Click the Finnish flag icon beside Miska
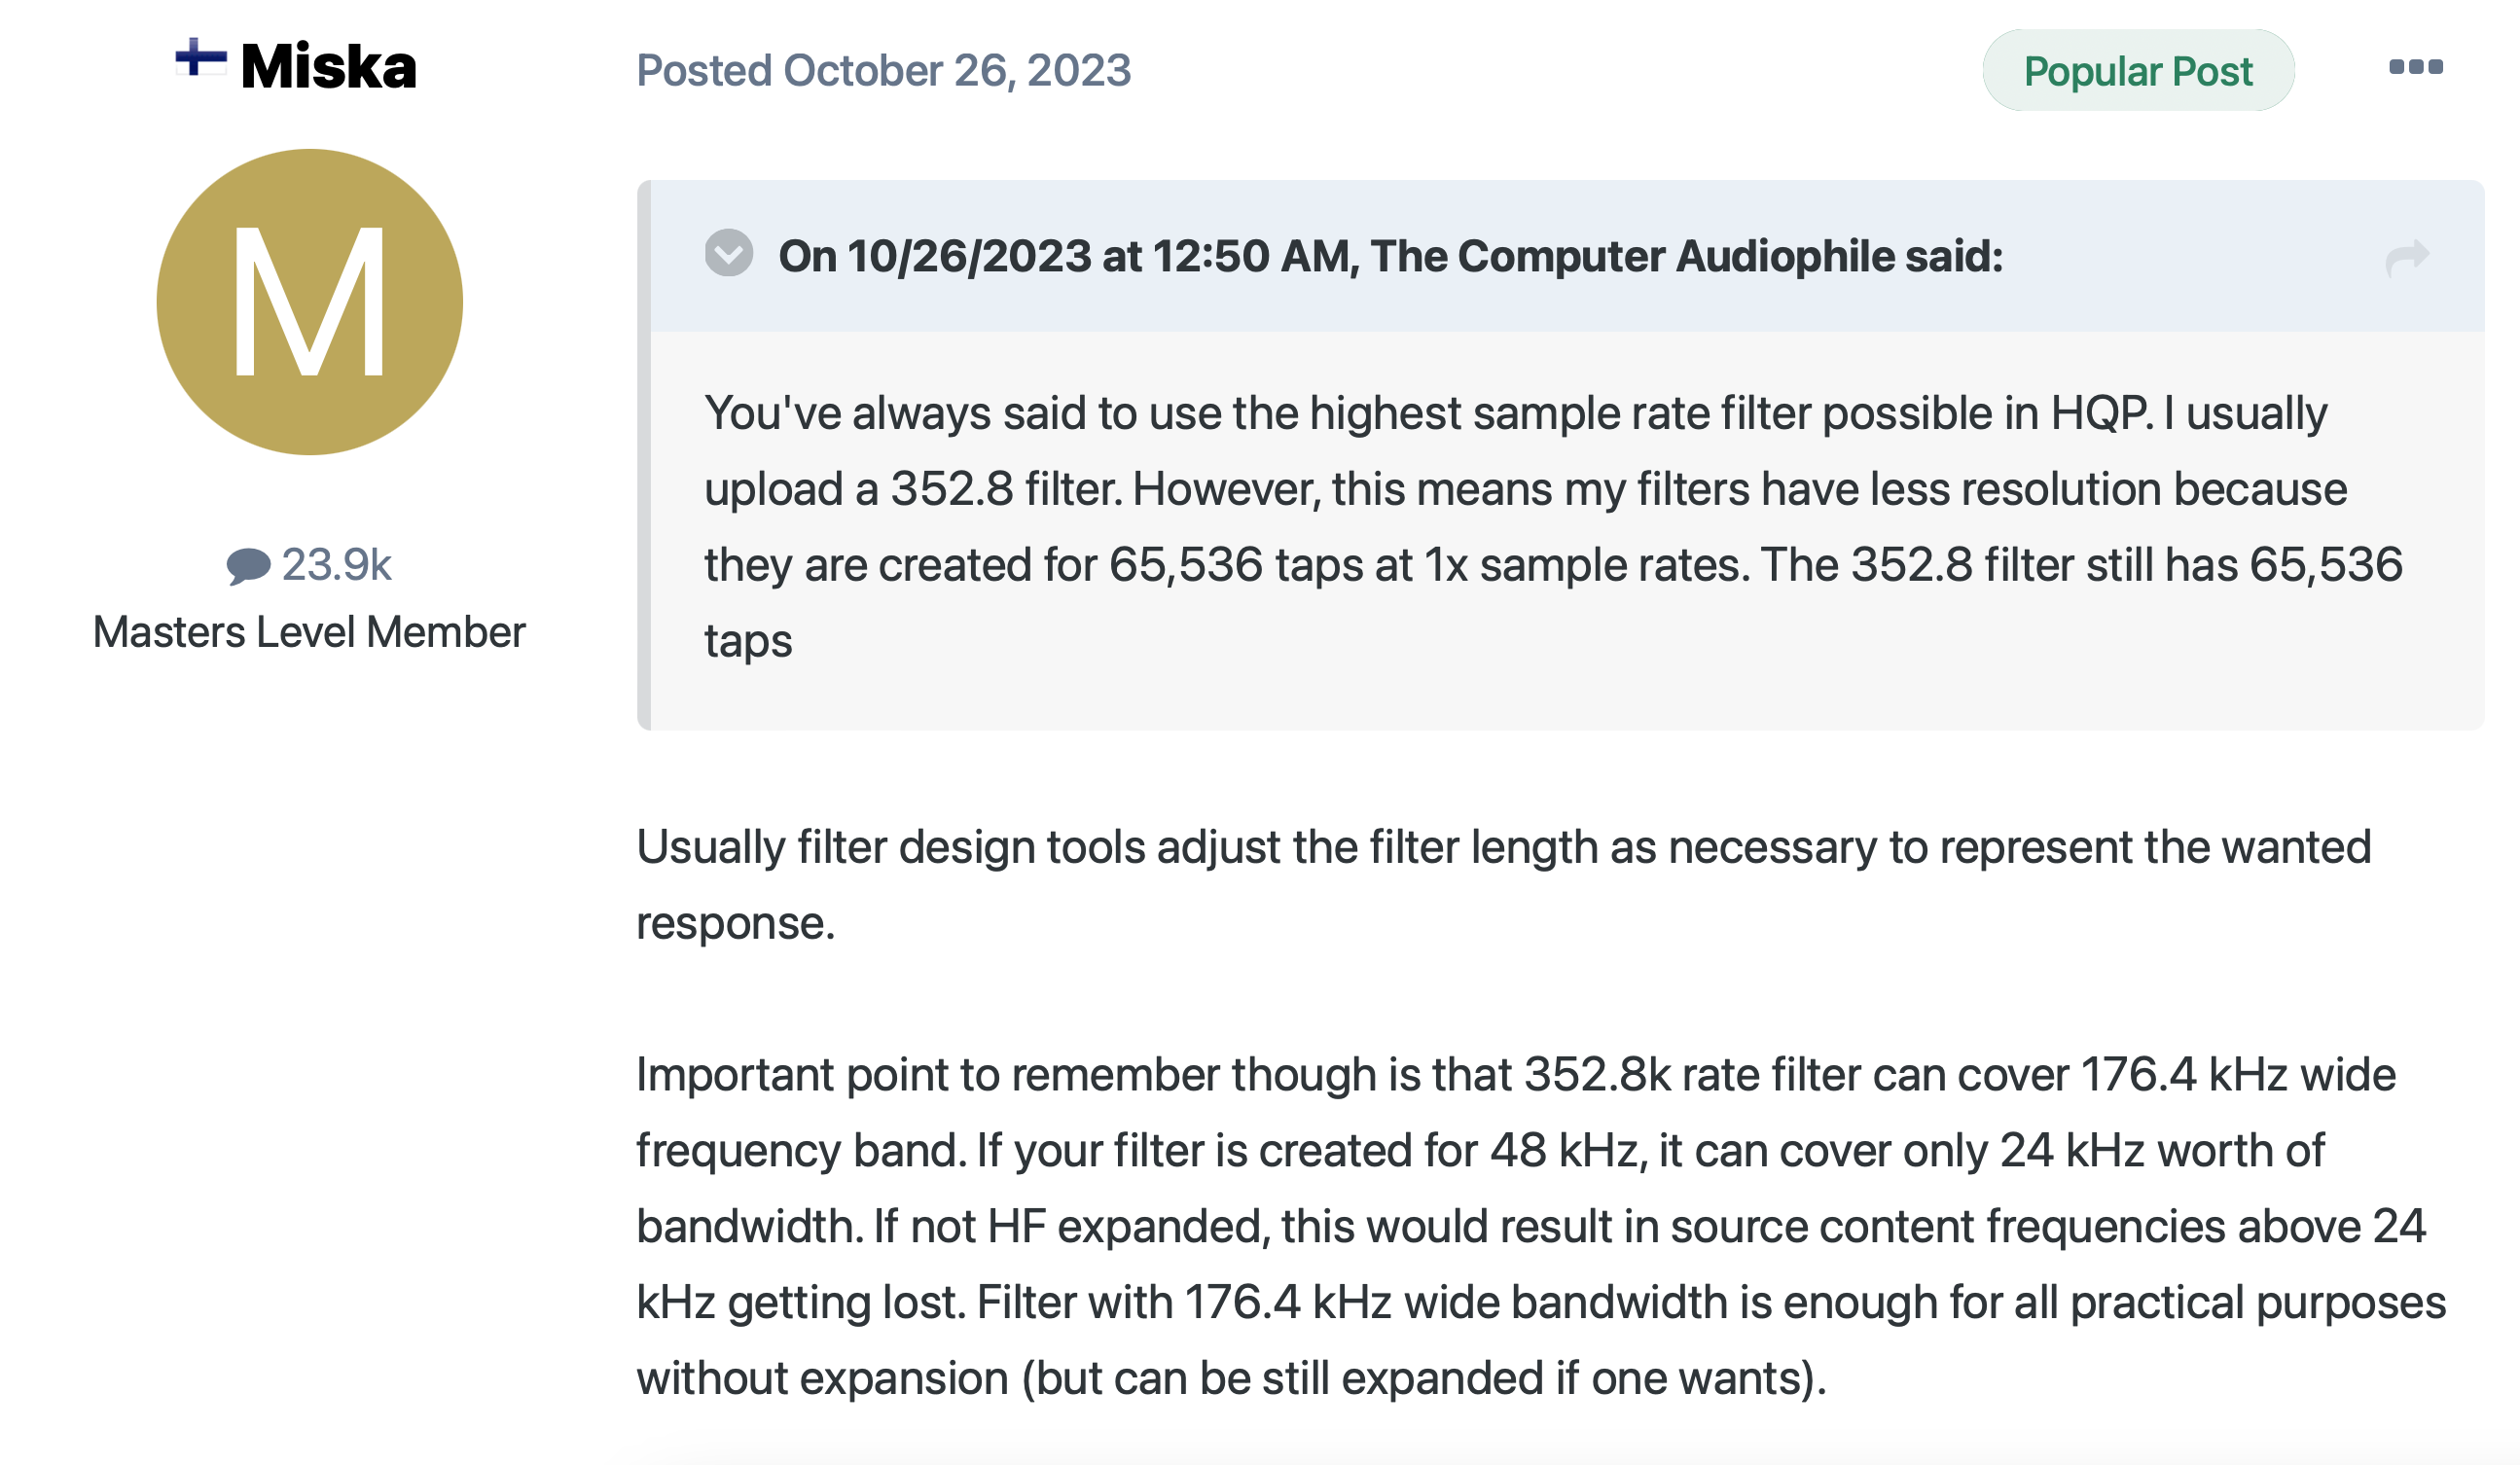The image size is (2520, 1465). 200,58
